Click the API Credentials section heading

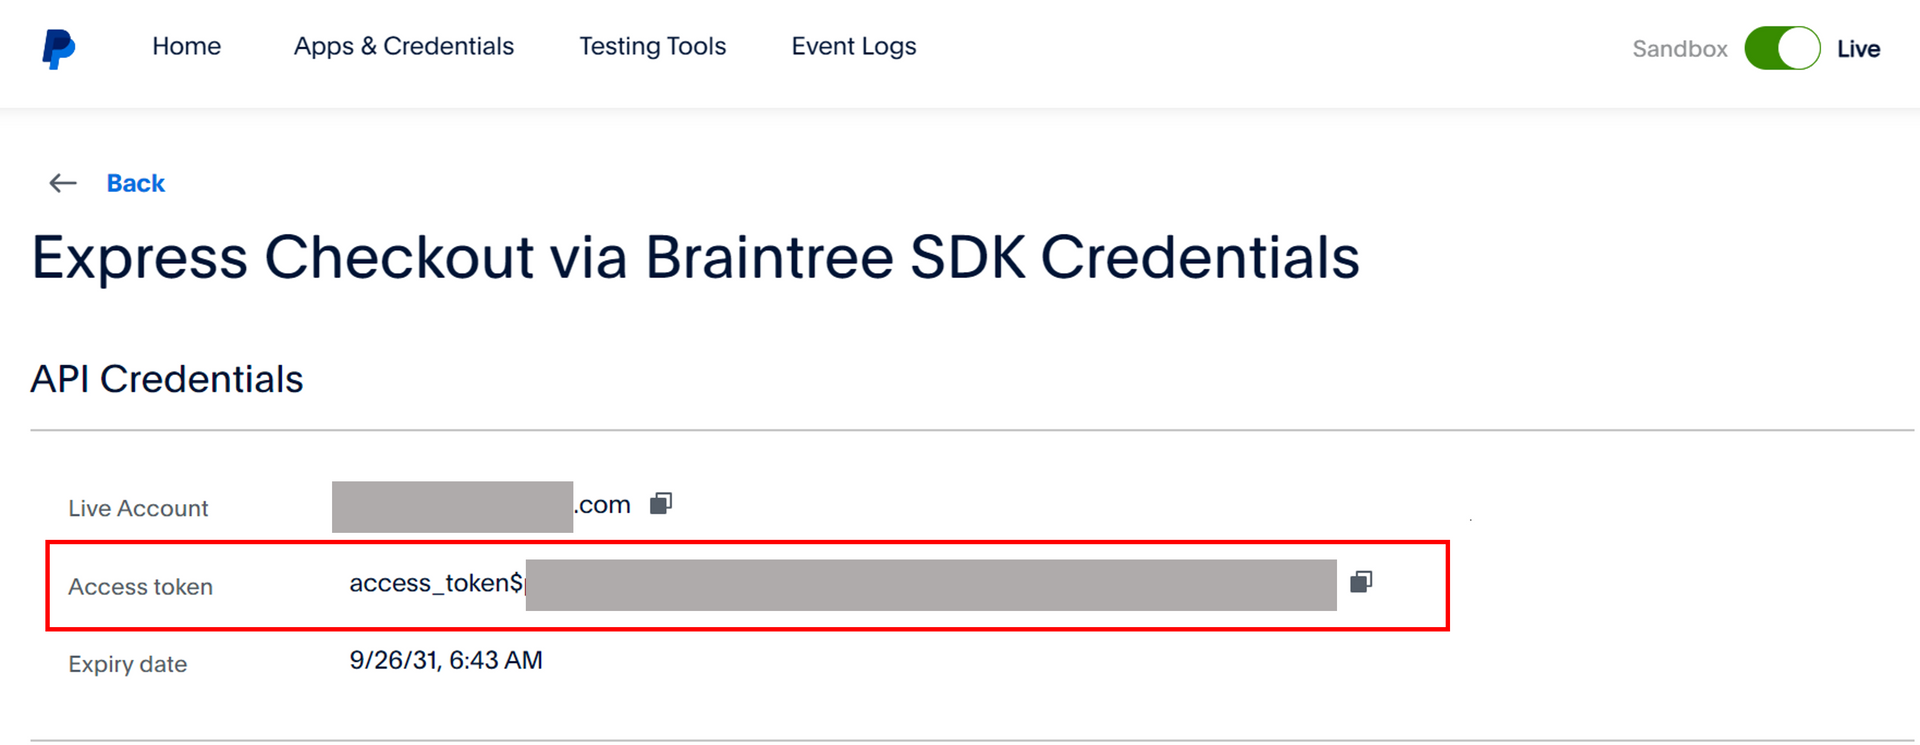click(166, 379)
